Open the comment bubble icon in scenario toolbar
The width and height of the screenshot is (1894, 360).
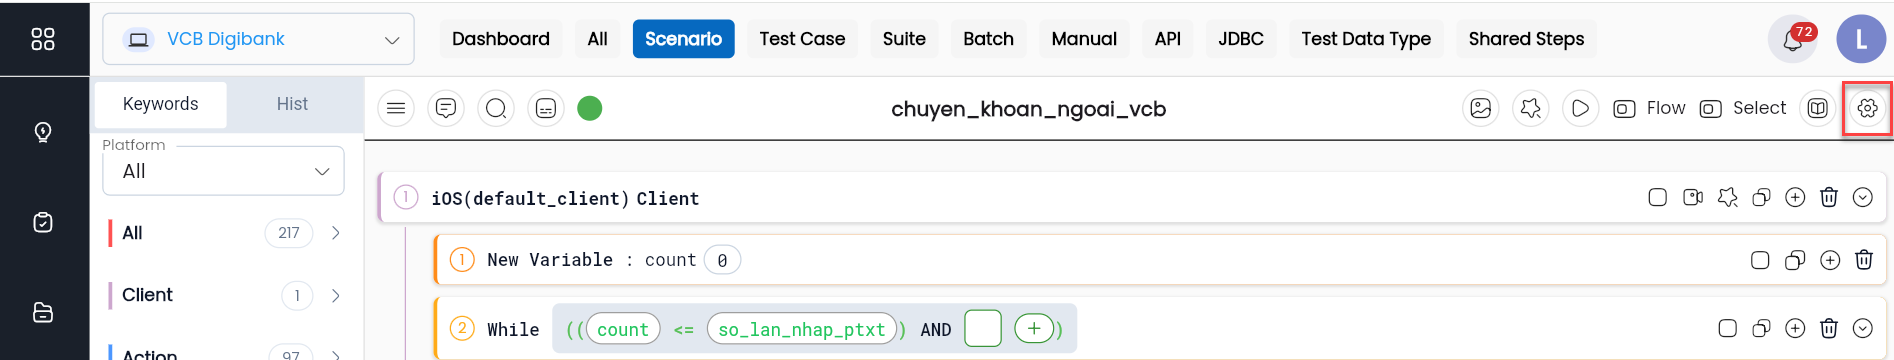point(446,108)
